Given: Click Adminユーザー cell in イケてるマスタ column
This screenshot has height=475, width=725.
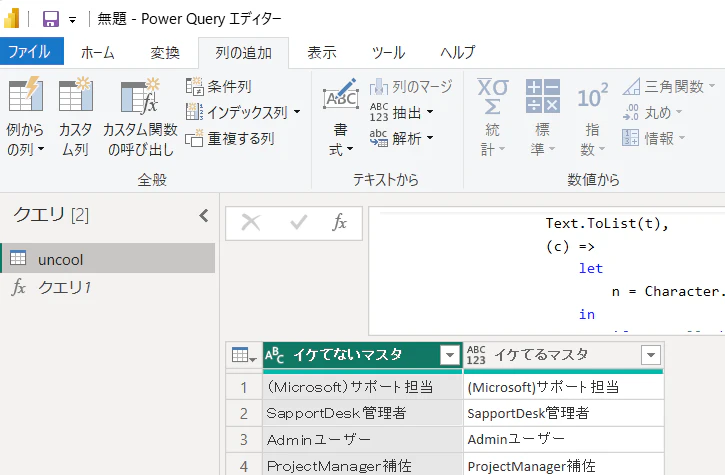Looking at the screenshot, I should click(x=564, y=439).
